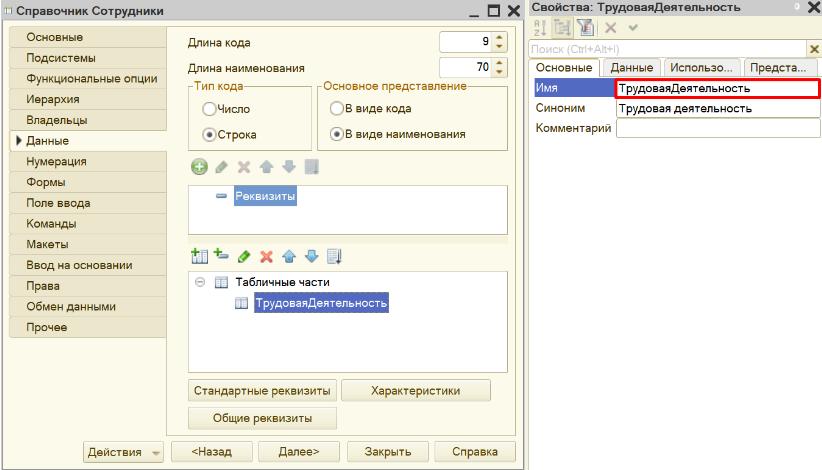822x470 pixels.
Task: Increase Длина кода value
Action: point(500,37)
